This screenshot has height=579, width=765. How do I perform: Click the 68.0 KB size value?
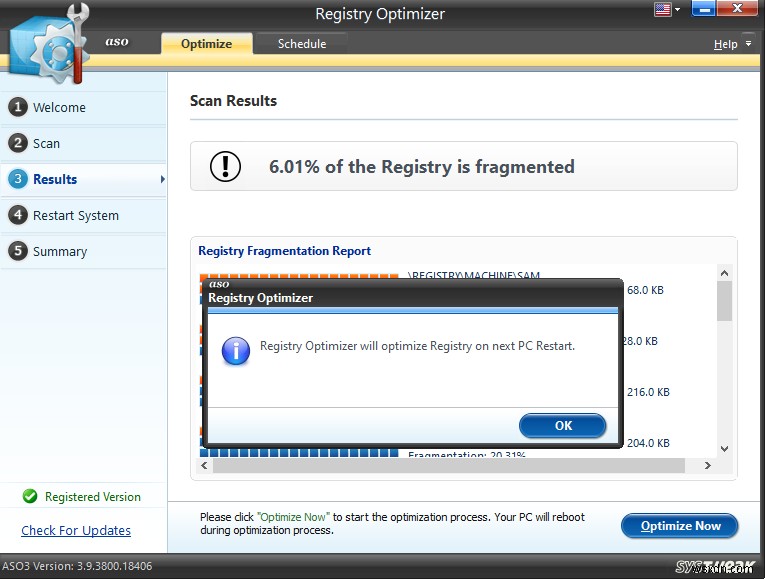point(645,290)
